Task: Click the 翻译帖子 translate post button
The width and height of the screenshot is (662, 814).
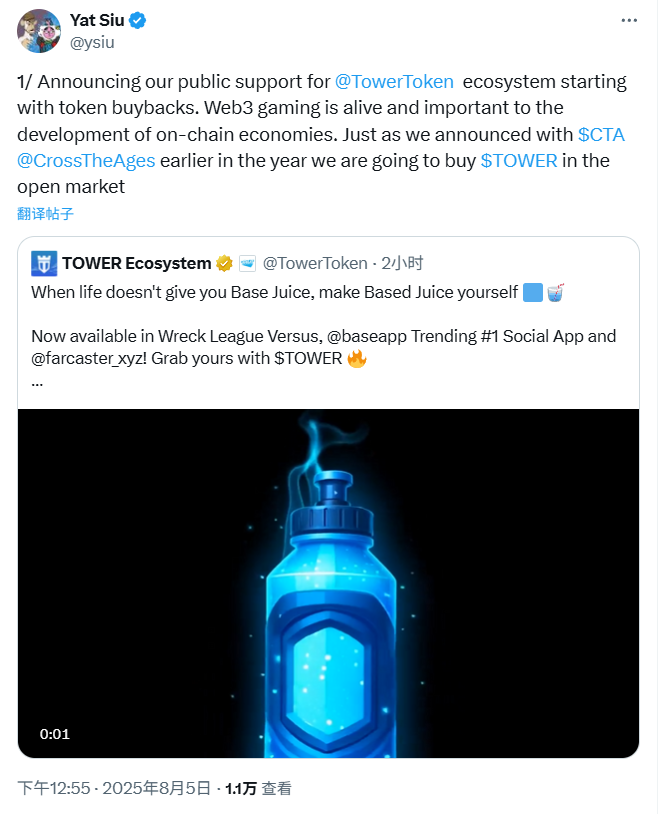Action: coord(46,213)
